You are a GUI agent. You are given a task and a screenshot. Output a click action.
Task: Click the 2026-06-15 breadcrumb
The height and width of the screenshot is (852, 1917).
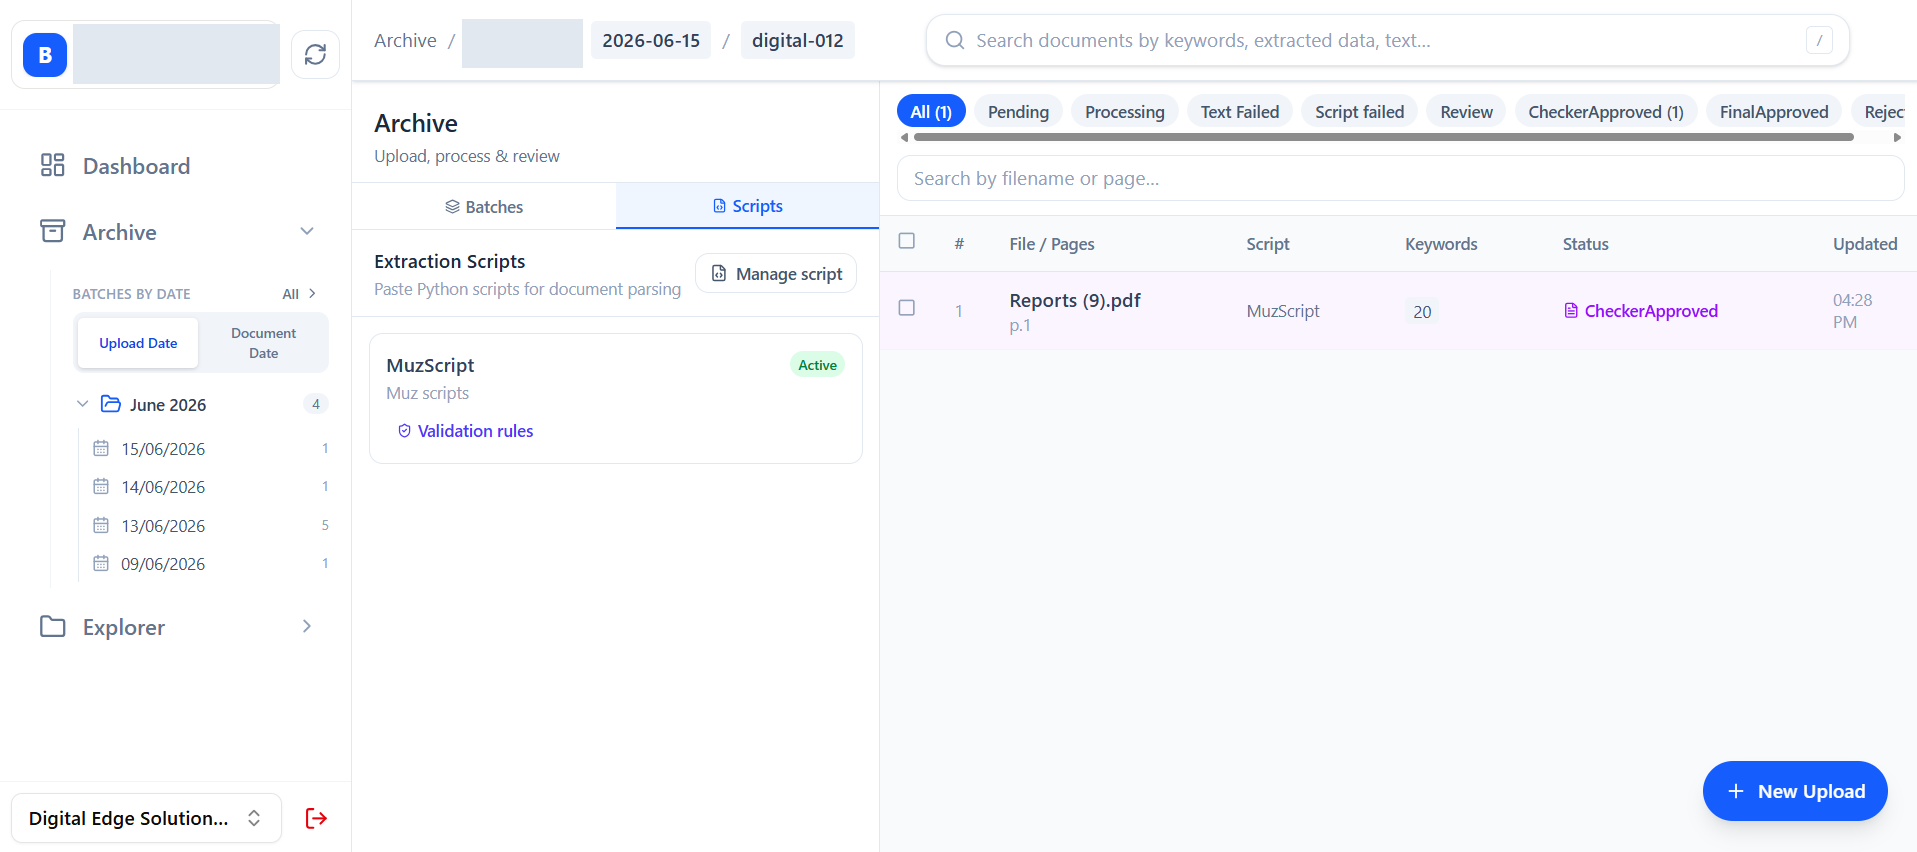tap(651, 40)
